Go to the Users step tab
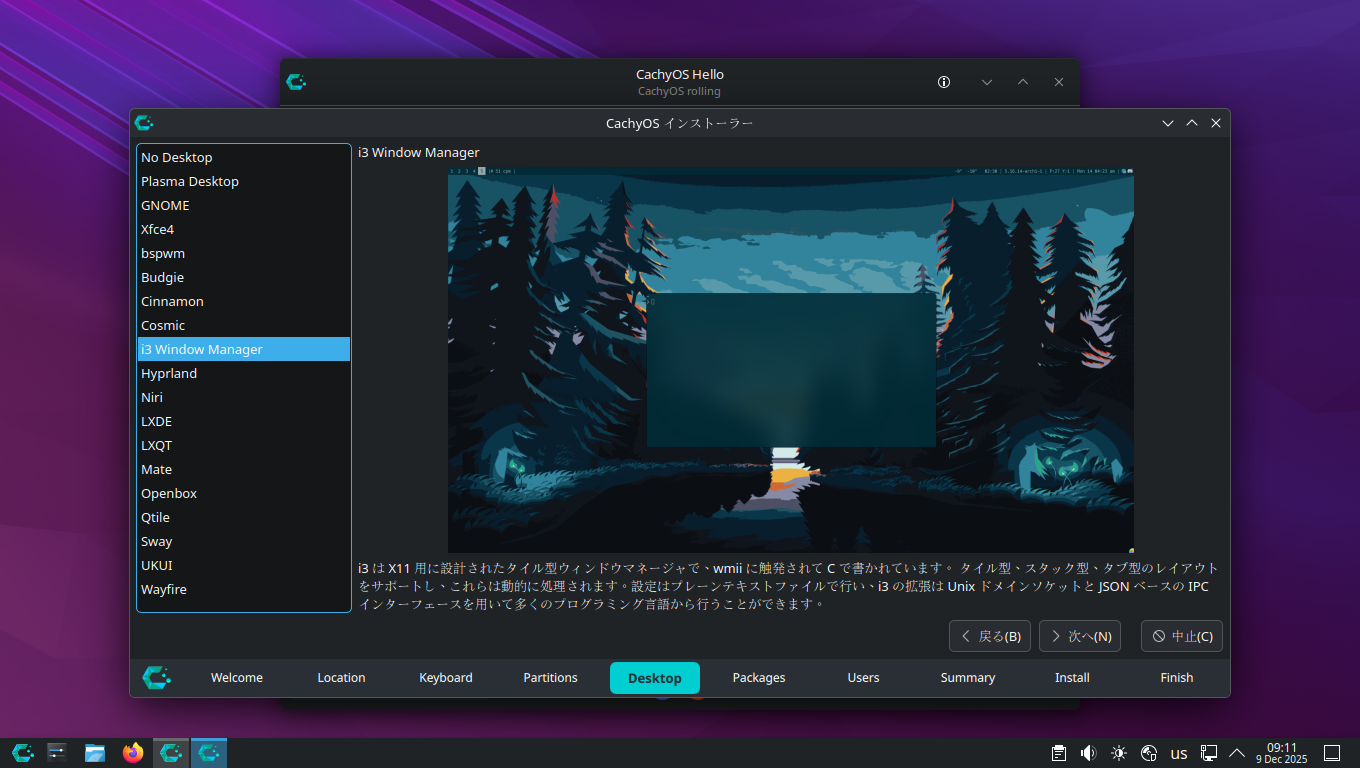Screen dimensions: 1360x768 863,677
